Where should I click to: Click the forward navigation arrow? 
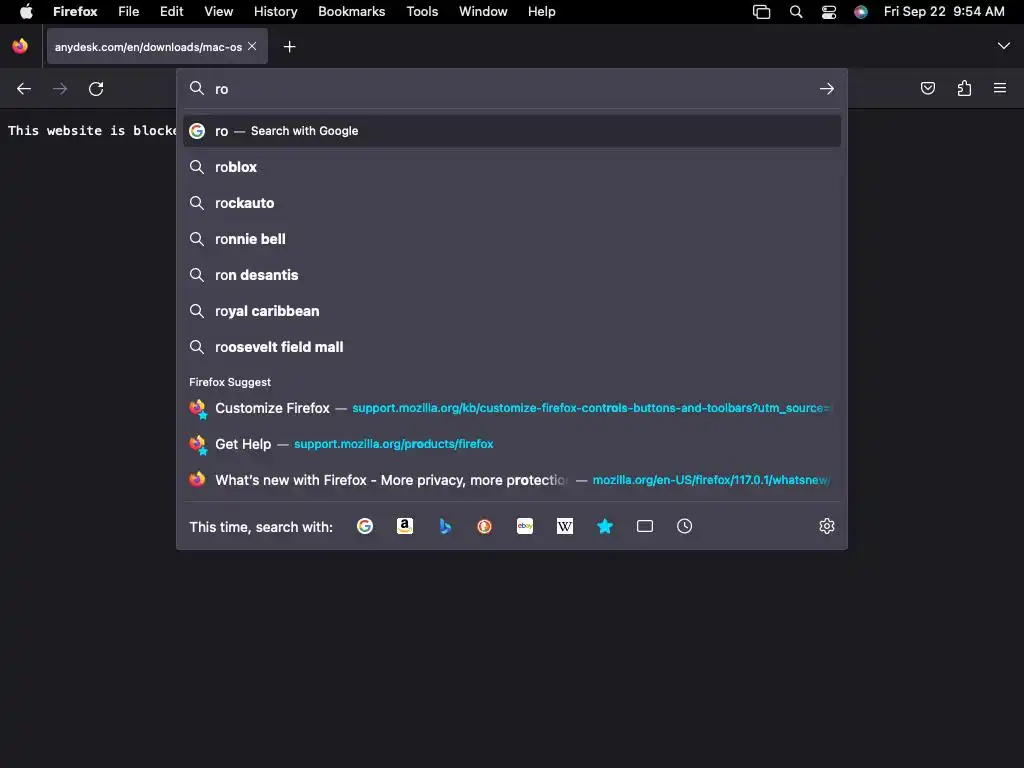pos(60,89)
